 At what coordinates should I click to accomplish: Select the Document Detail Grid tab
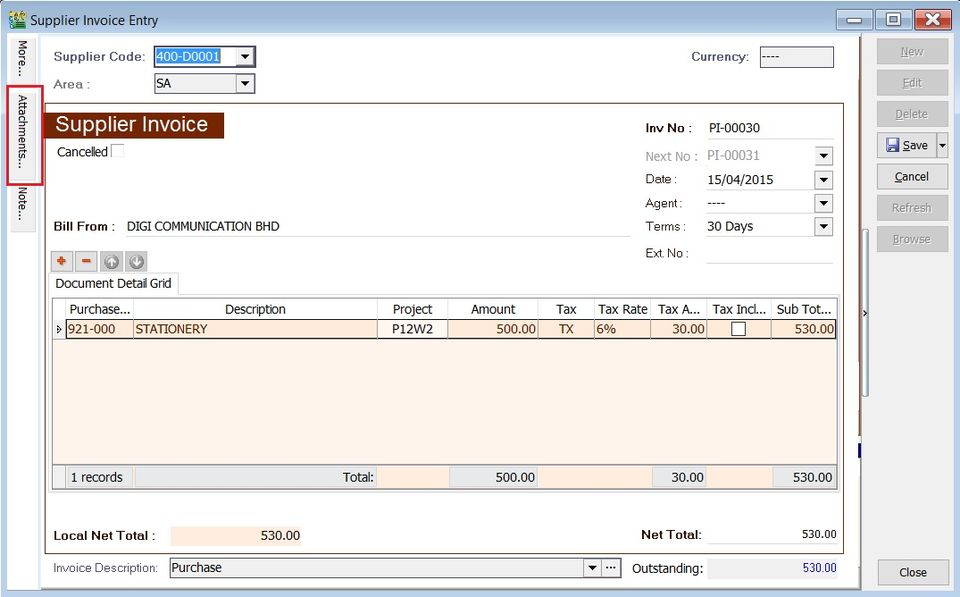(x=112, y=283)
